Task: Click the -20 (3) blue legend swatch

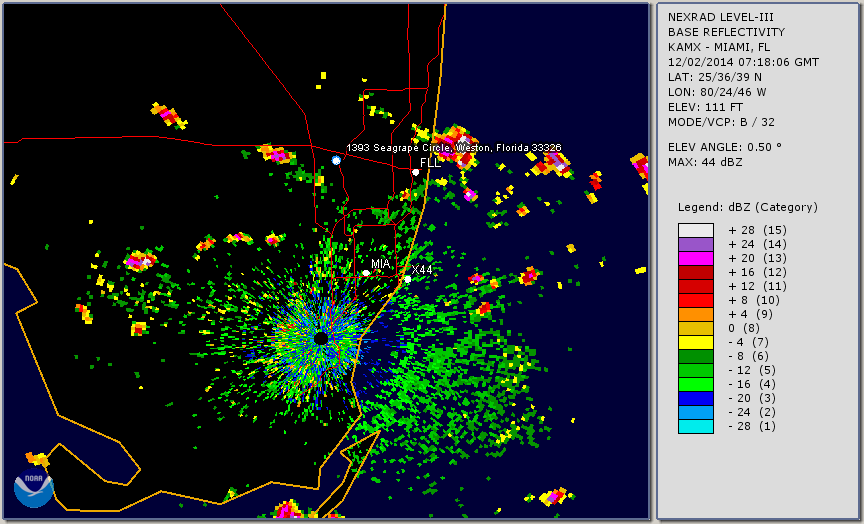Action: point(695,398)
